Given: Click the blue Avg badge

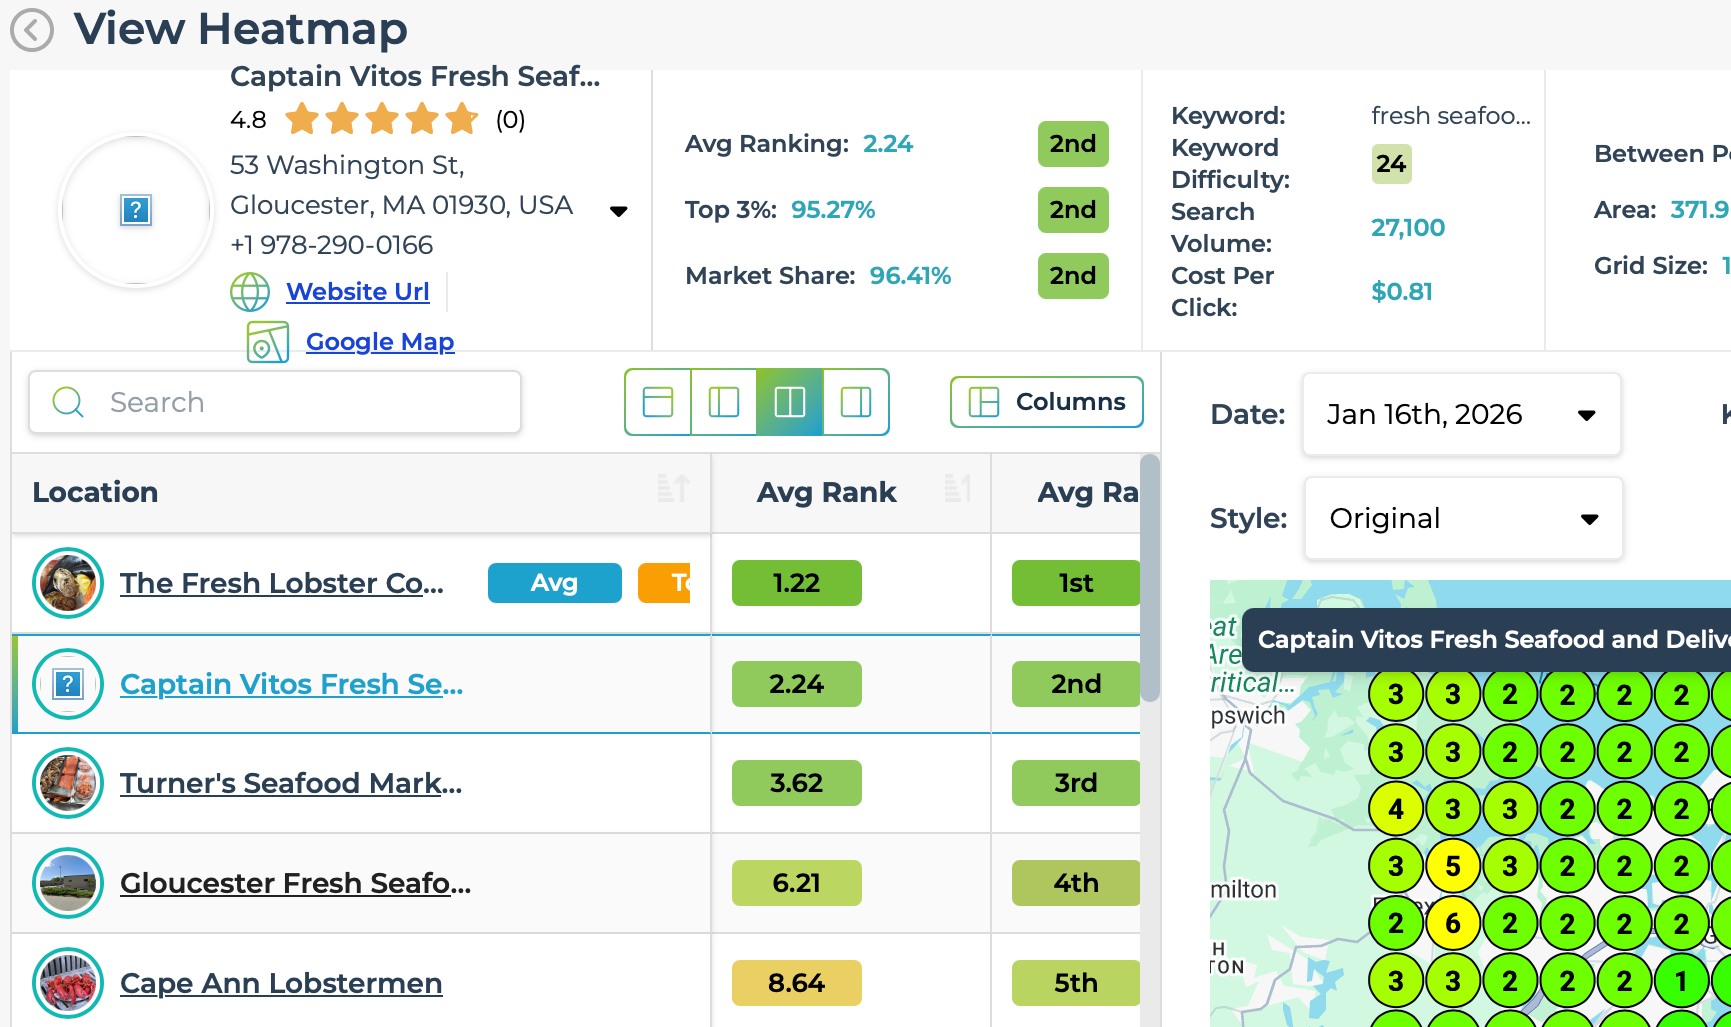Looking at the screenshot, I should (x=555, y=583).
